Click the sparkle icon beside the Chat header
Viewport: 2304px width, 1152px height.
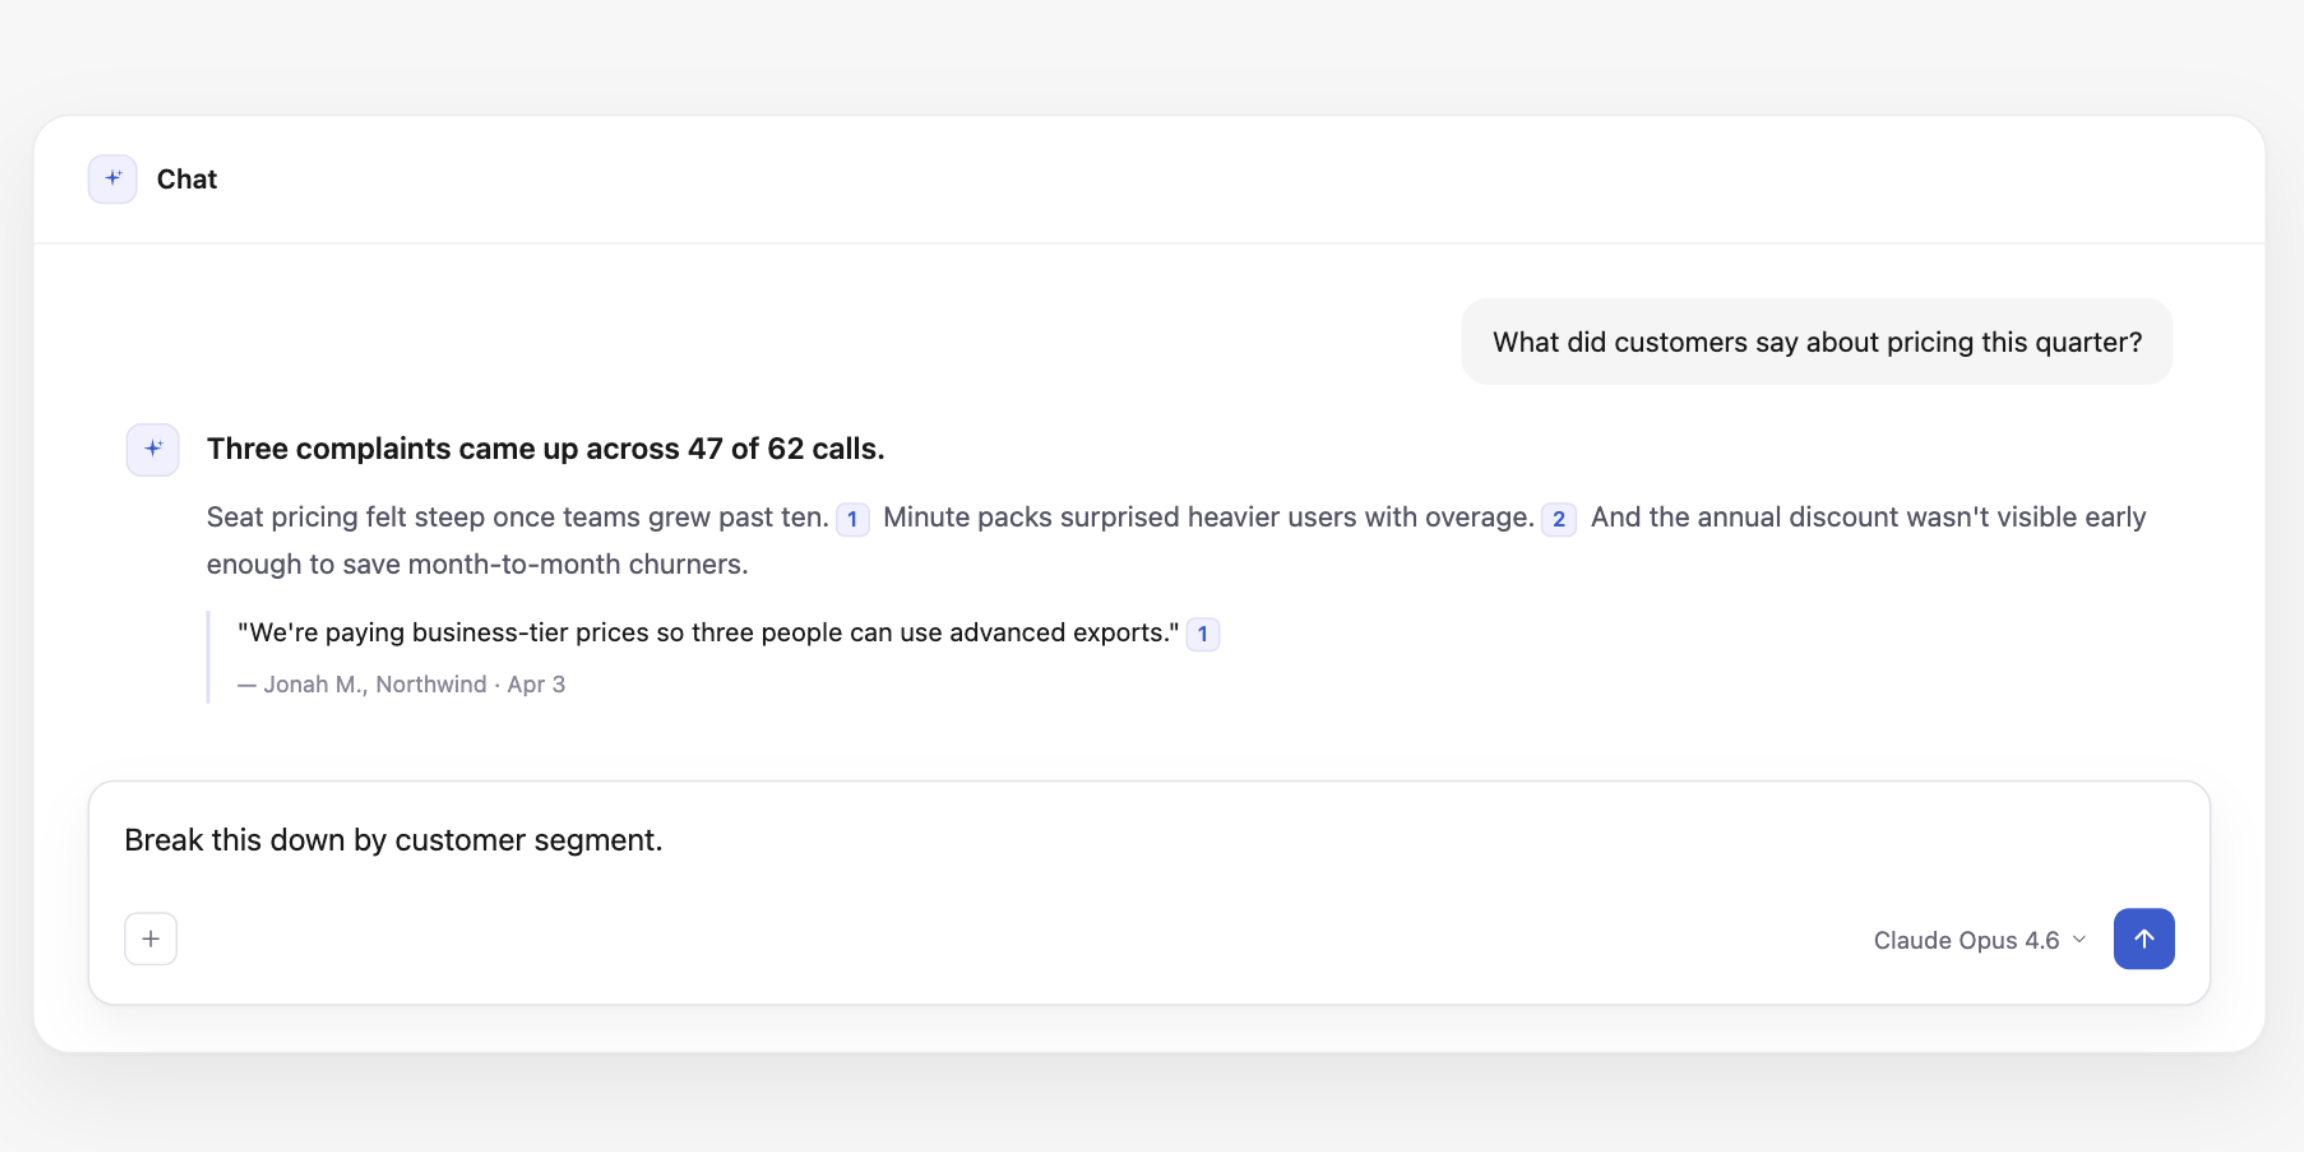(112, 178)
